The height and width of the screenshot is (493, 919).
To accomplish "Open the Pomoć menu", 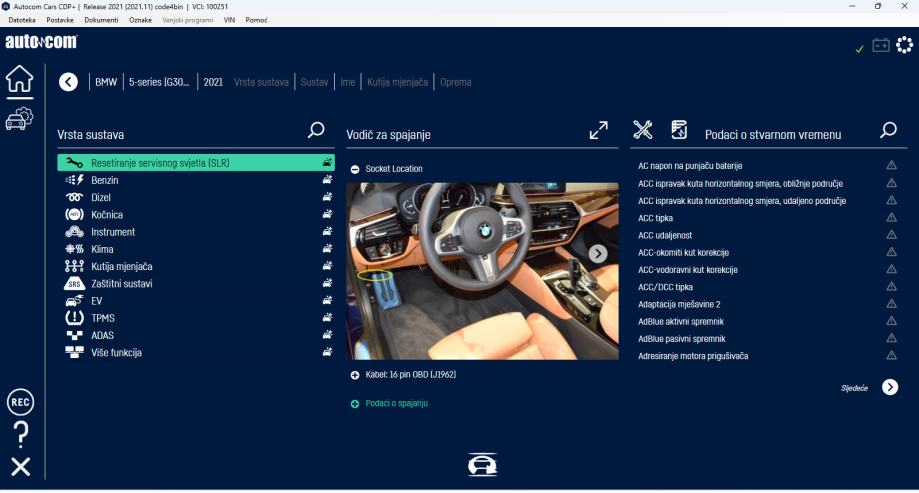I will tap(256, 20).
